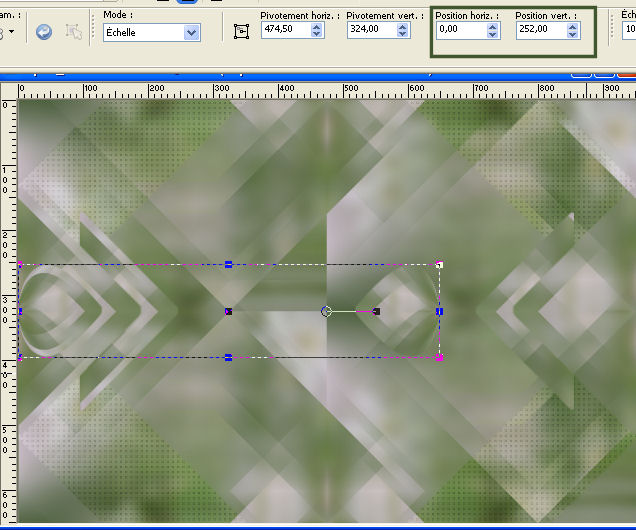Click the Pivotement vert. value field
The width and height of the screenshot is (636, 530).
tap(372, 29)
